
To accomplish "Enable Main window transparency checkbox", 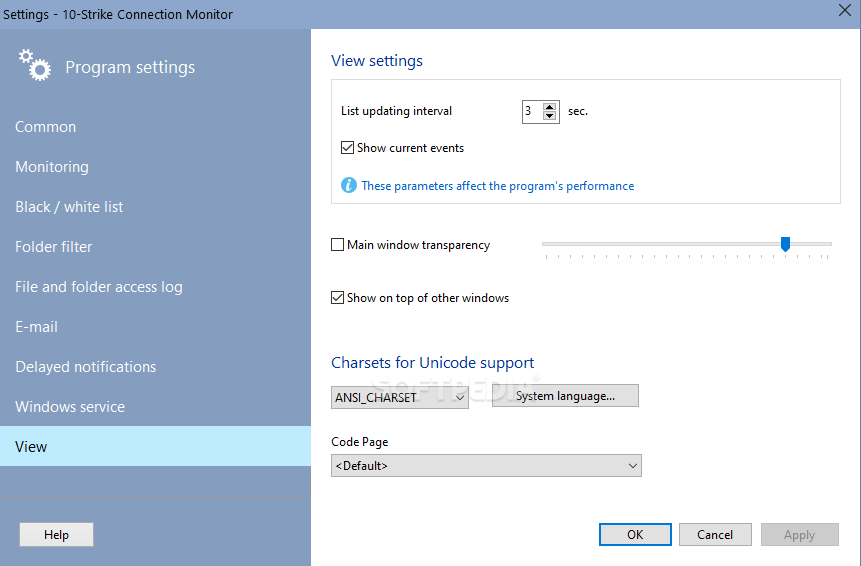I will point(338,244).
